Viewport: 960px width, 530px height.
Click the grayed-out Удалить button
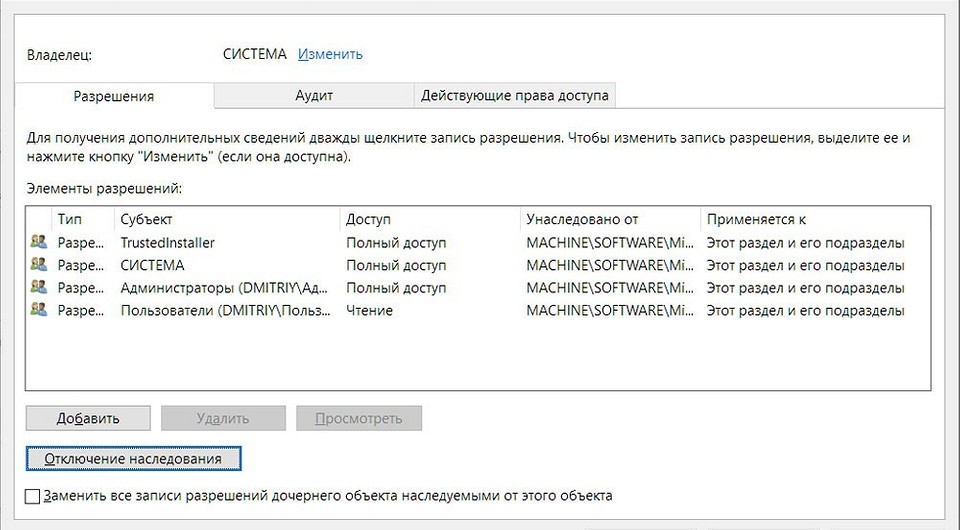pos(223,418)
